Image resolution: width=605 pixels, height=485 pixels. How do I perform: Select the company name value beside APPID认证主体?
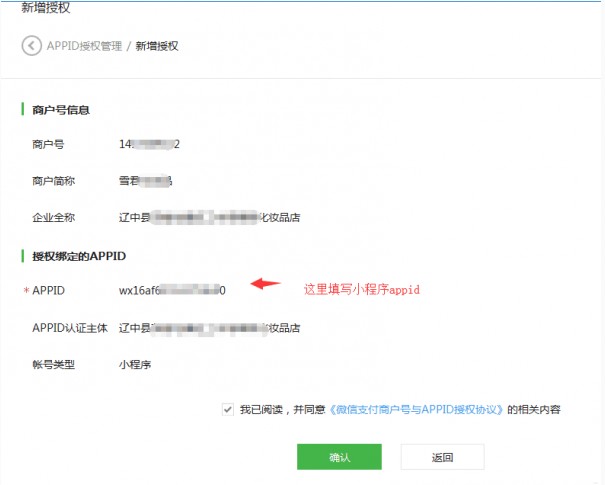click(x=210, y=328)
